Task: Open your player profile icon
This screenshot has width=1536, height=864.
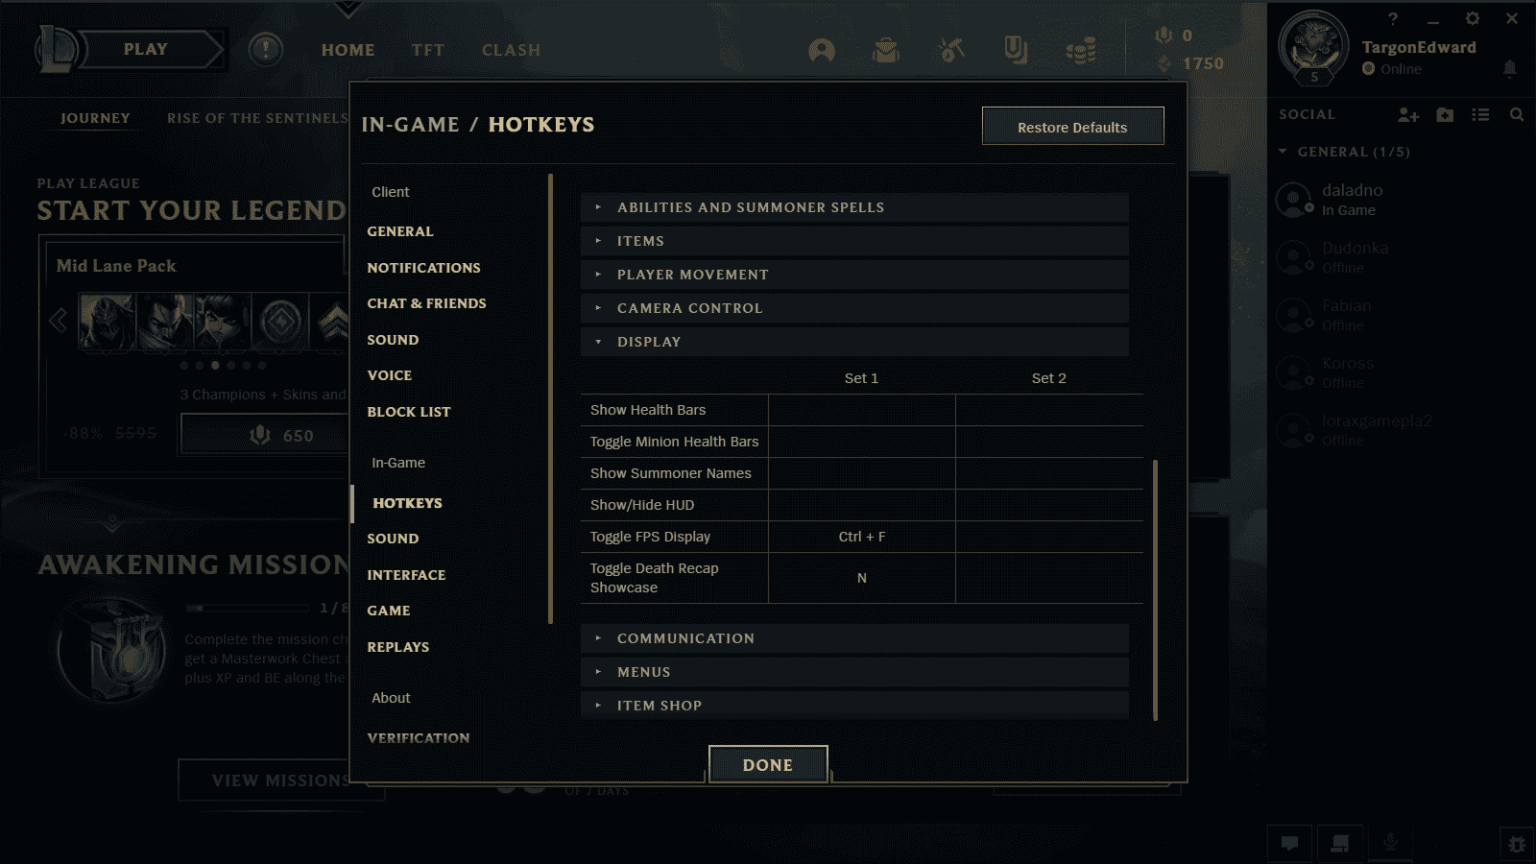Action: (821, 50)
